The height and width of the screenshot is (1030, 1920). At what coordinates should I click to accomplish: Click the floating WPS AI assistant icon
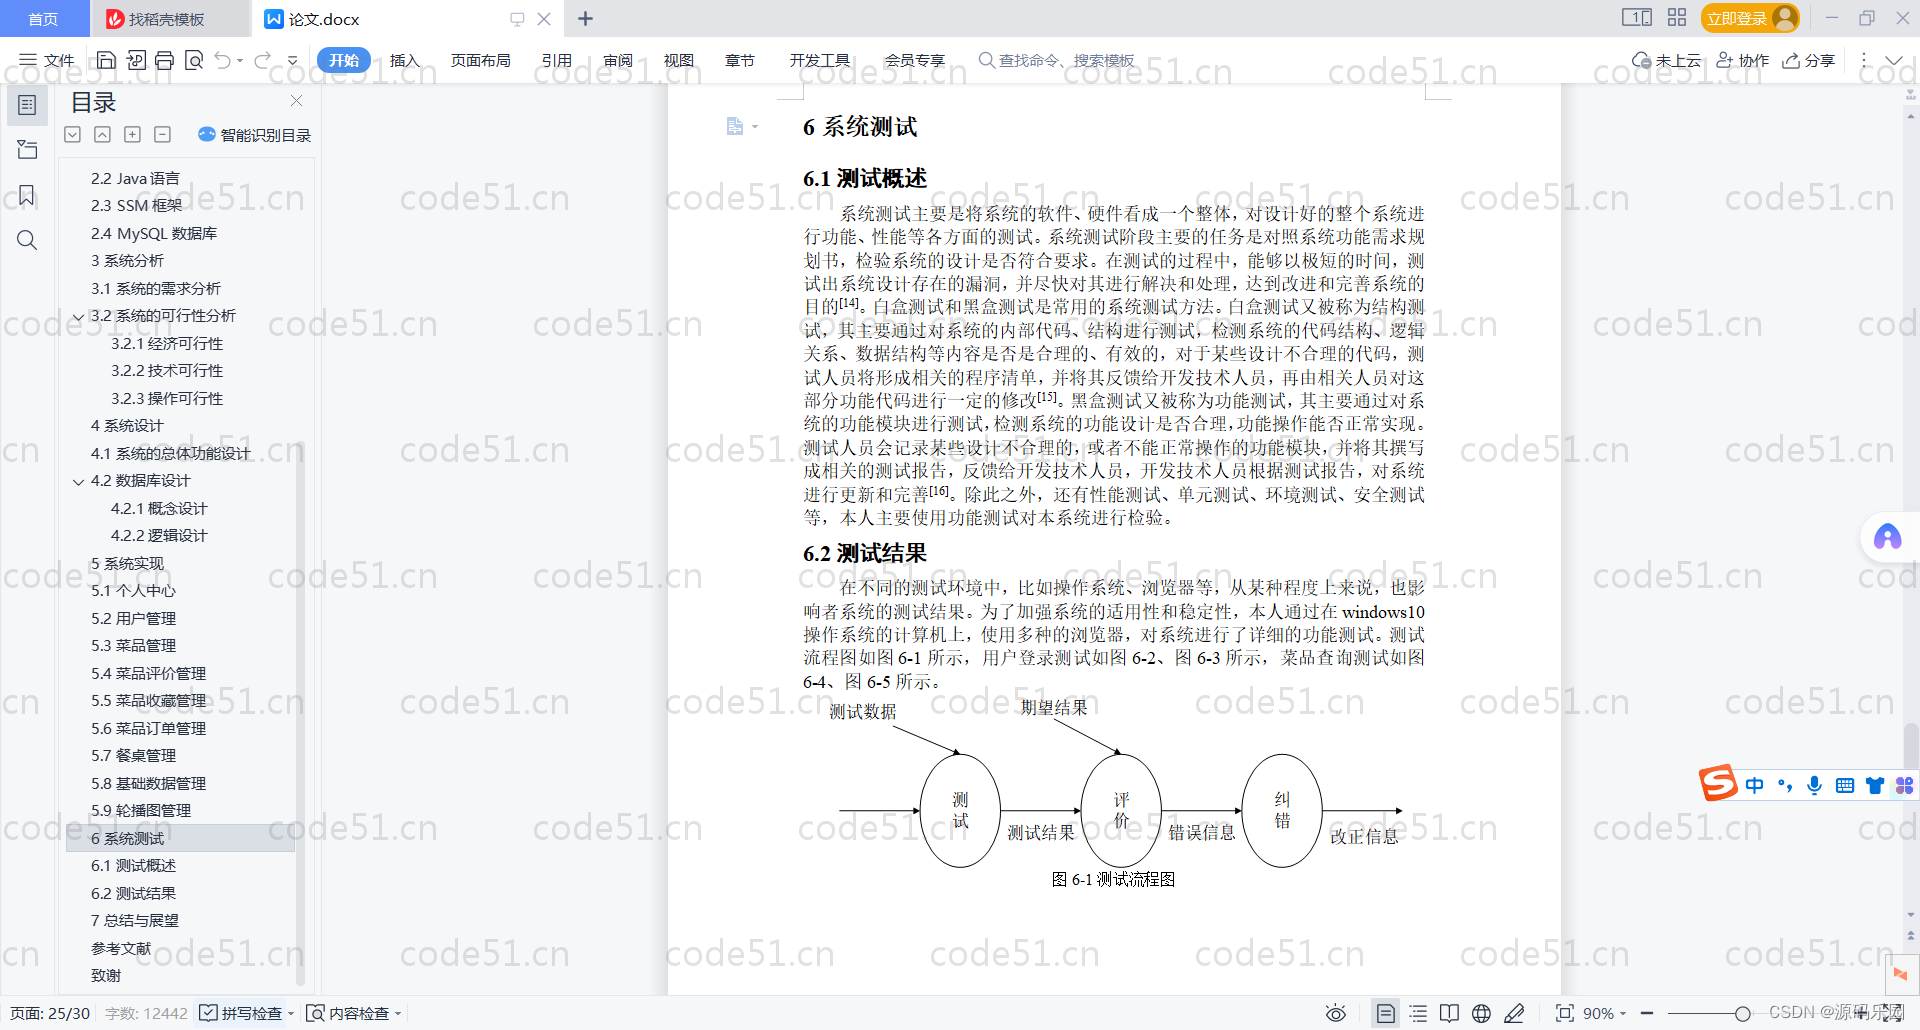coord(1887,538)
